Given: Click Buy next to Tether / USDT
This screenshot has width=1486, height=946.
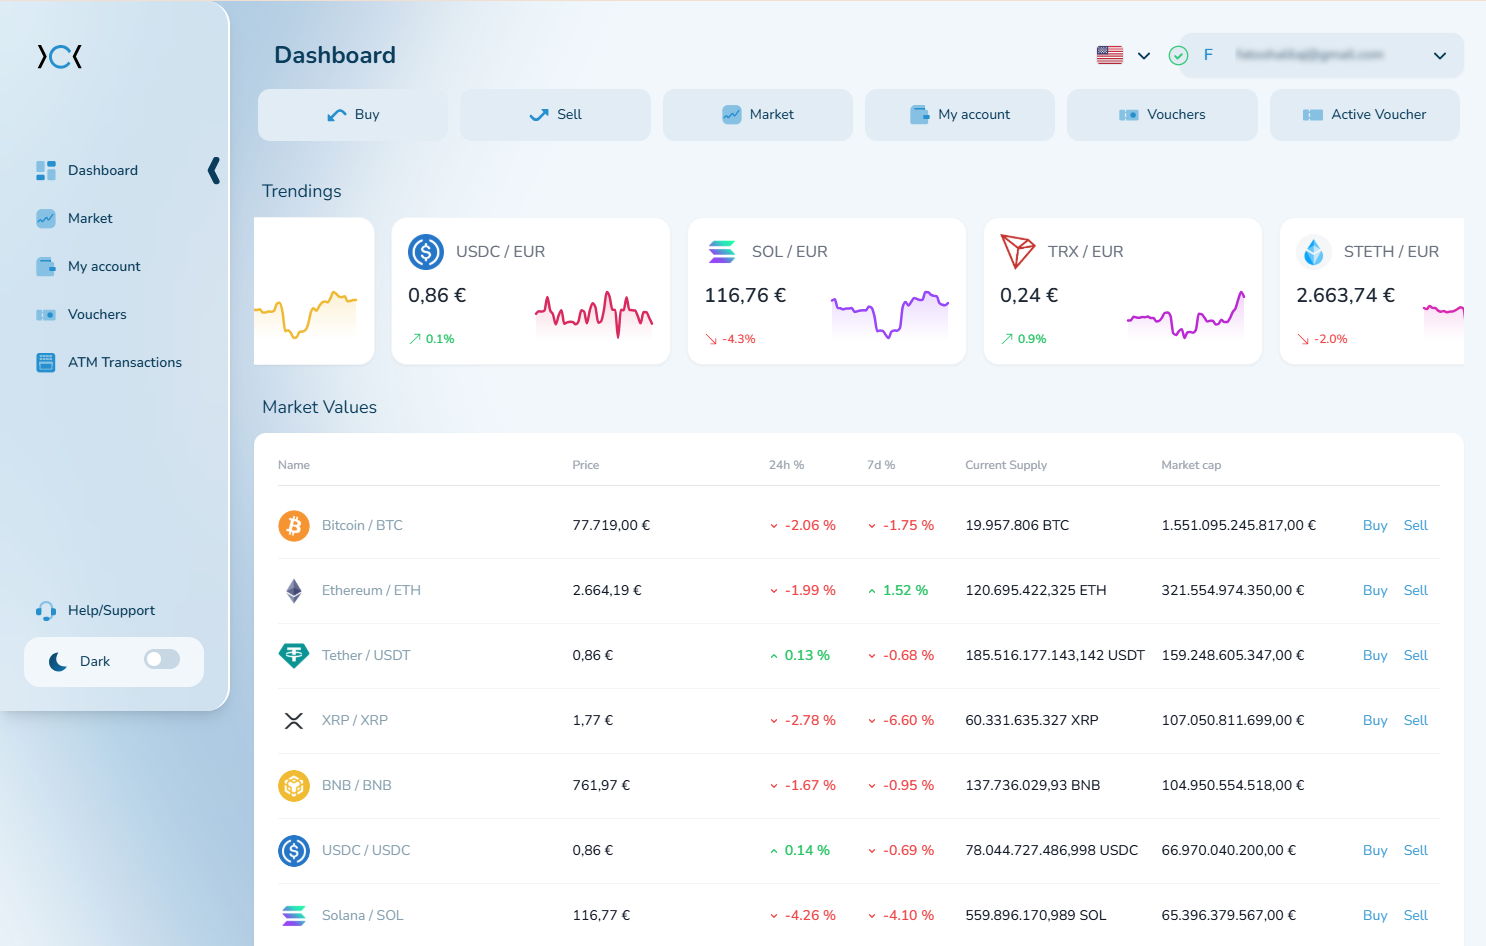Looking at the screenshot, I should pos(1375,655).
